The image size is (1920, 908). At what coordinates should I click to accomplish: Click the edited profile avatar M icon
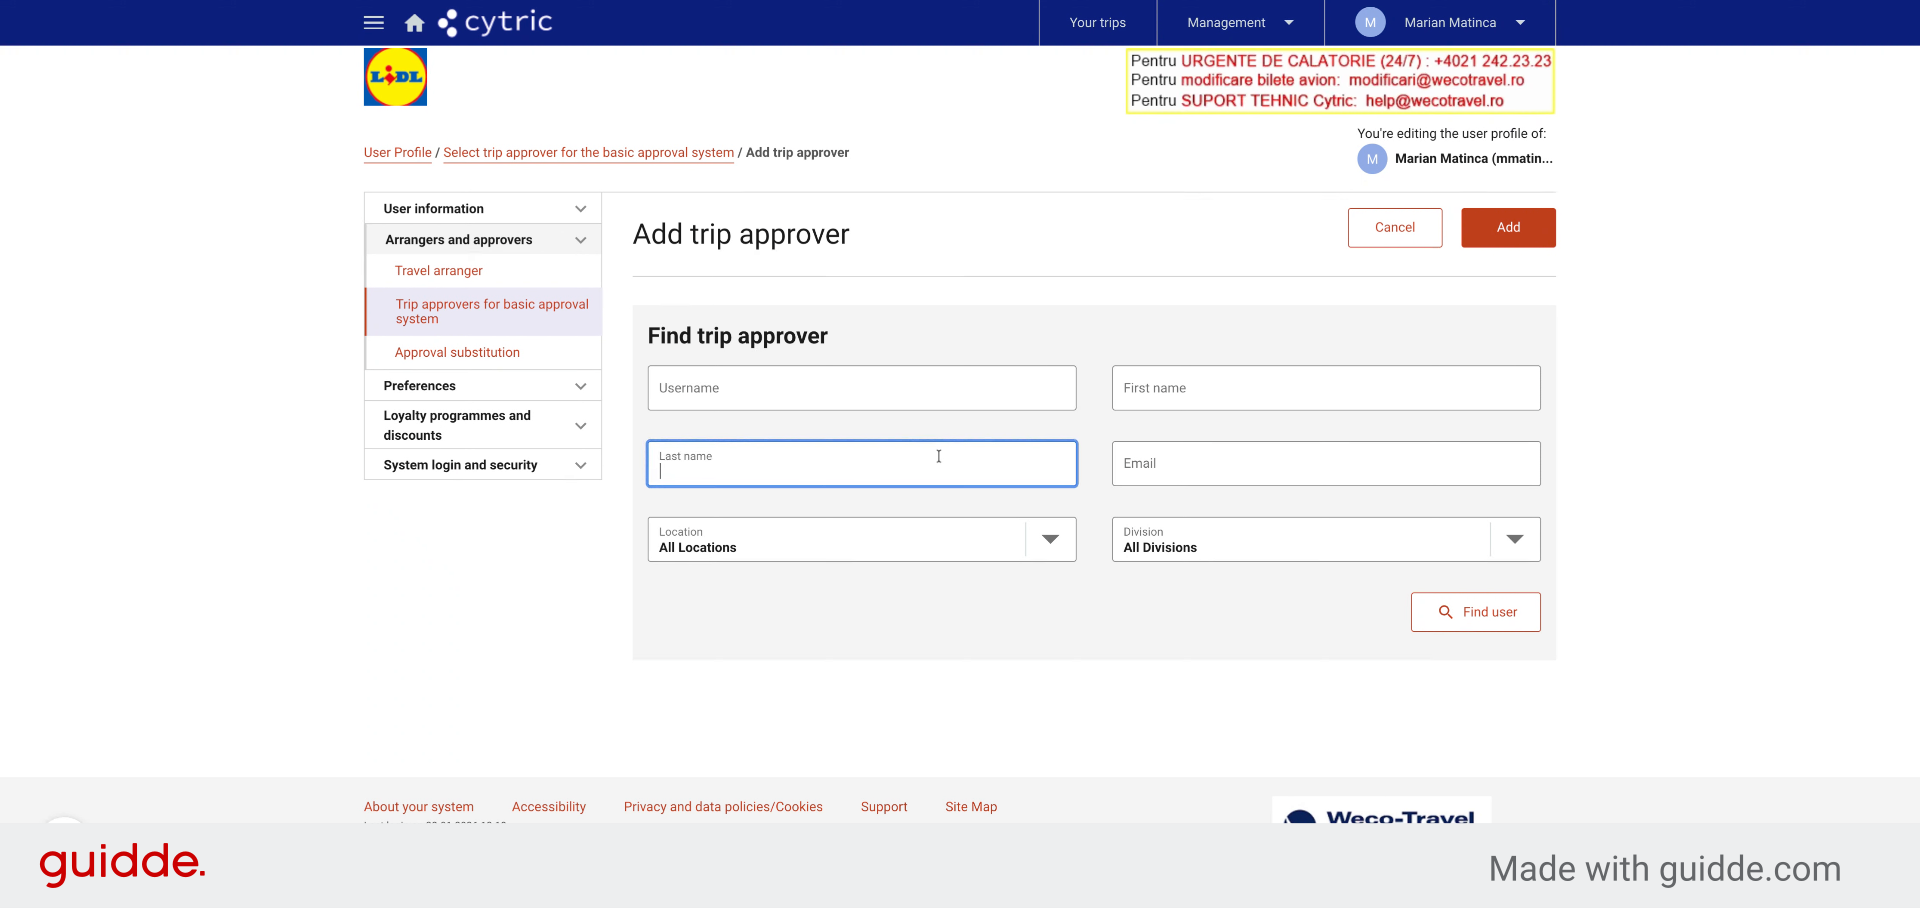(1372, 159)
